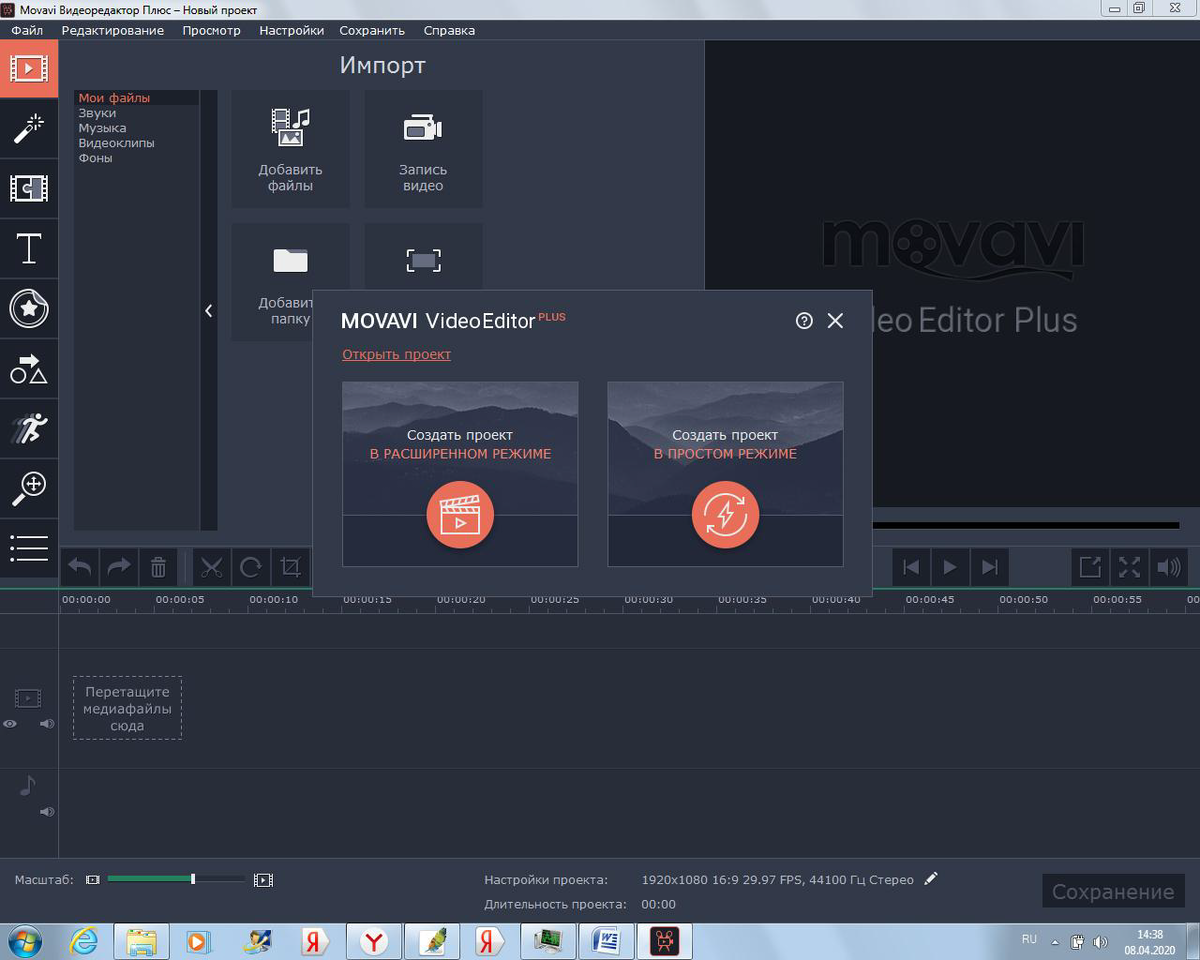Open the Сохранить menu
The image size is (1200, 960).
tap(372, 30)
